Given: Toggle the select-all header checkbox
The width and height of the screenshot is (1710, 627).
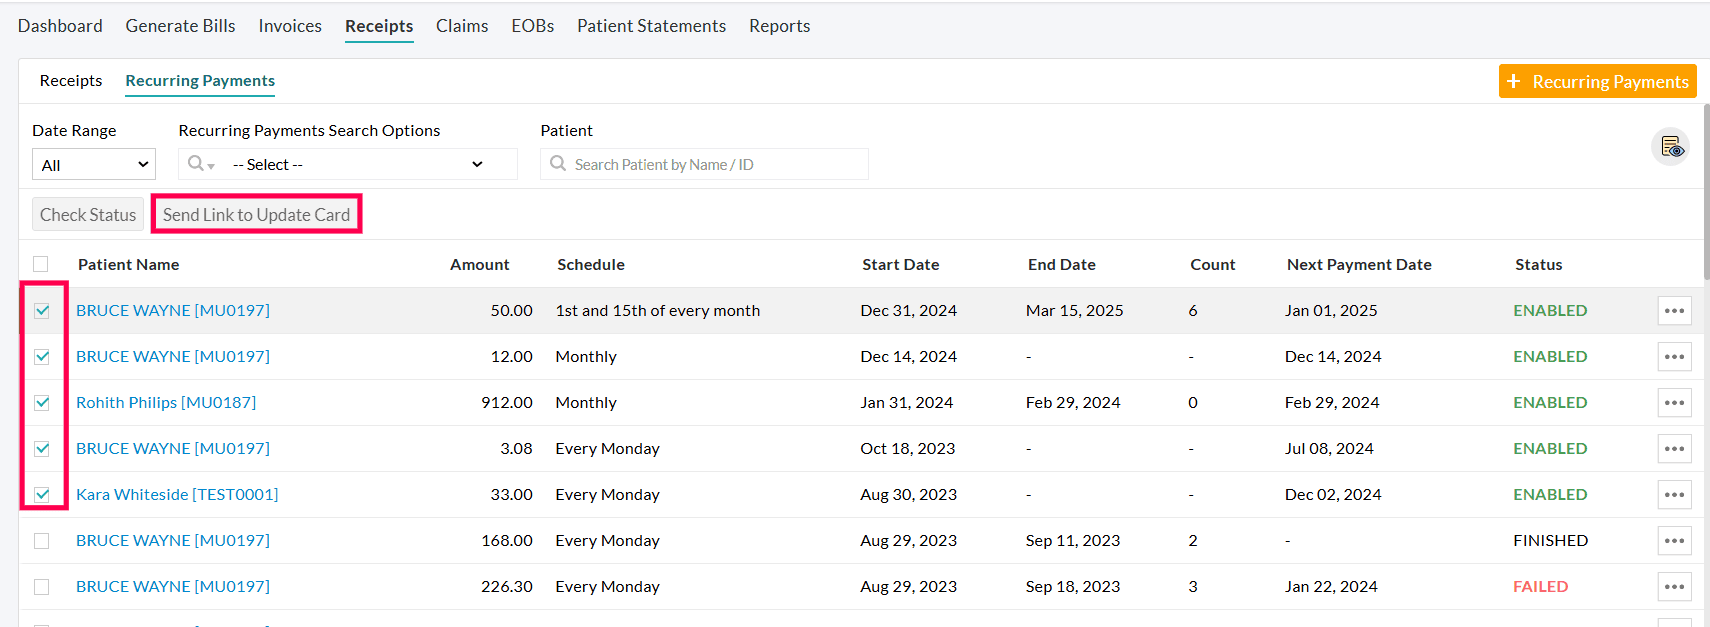Looking at the screenshot, I should coord(41,264).
